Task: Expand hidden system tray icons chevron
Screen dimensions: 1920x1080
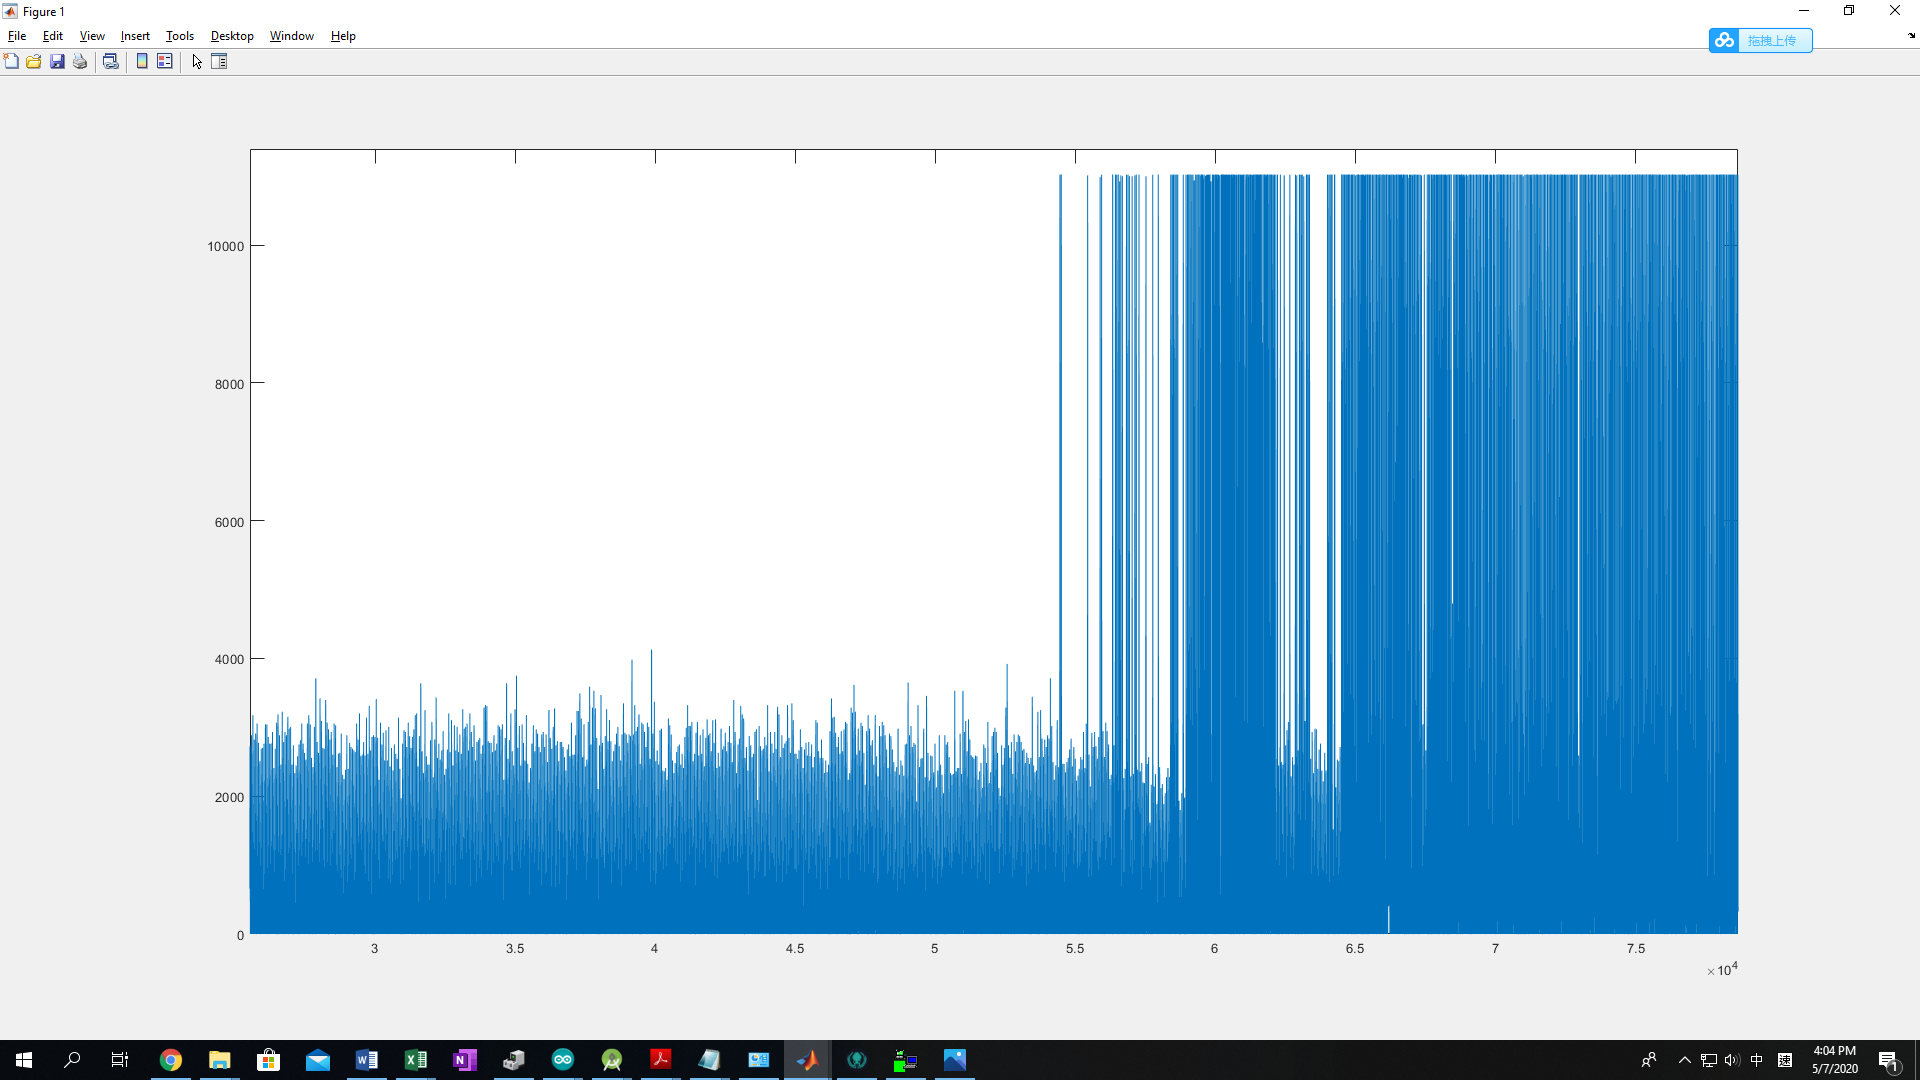Action: tap(1684, 1060)
